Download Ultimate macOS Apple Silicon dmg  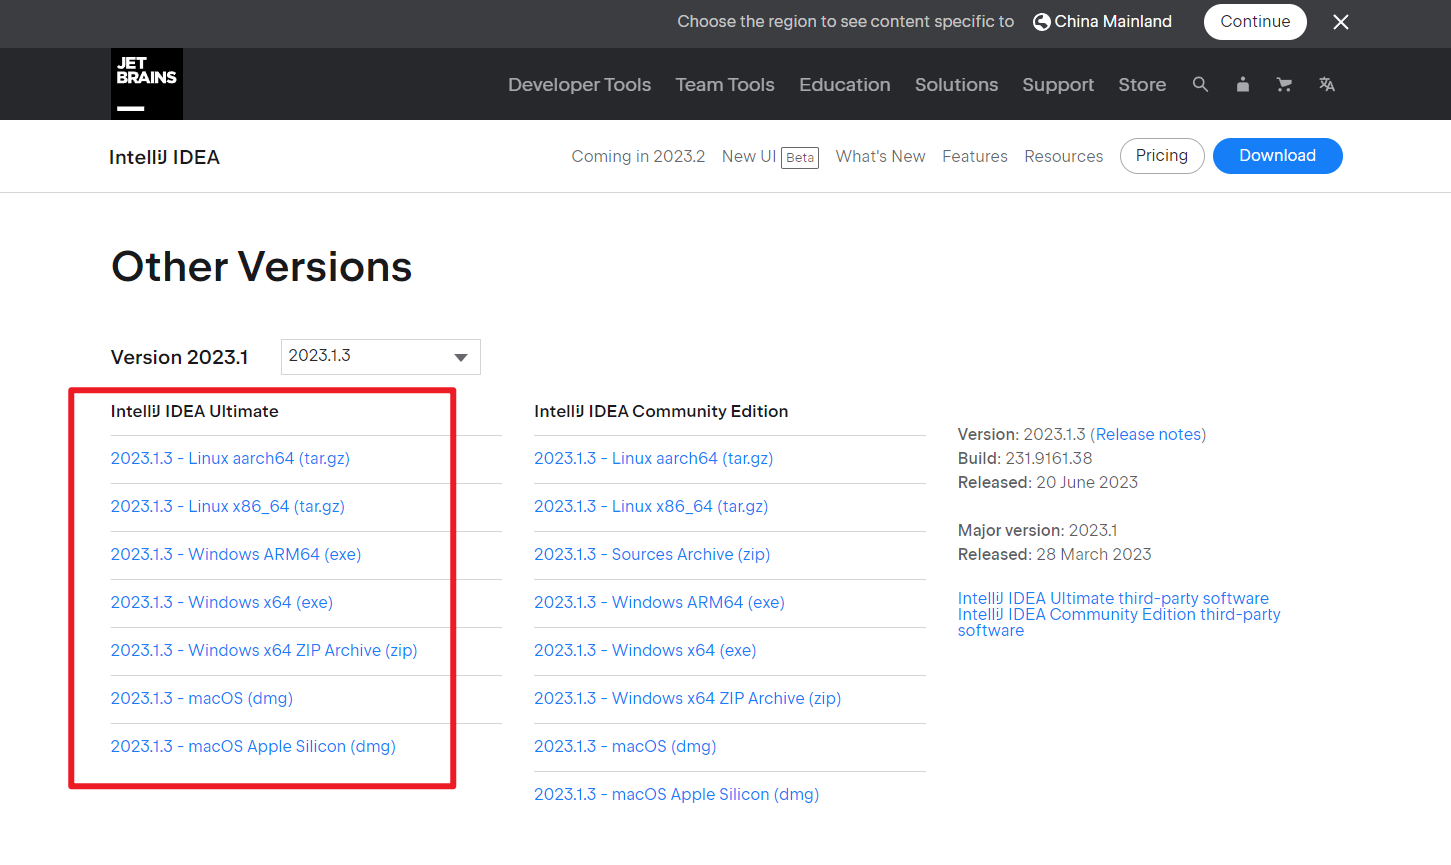pyautogui.click(x=253, y=747)
